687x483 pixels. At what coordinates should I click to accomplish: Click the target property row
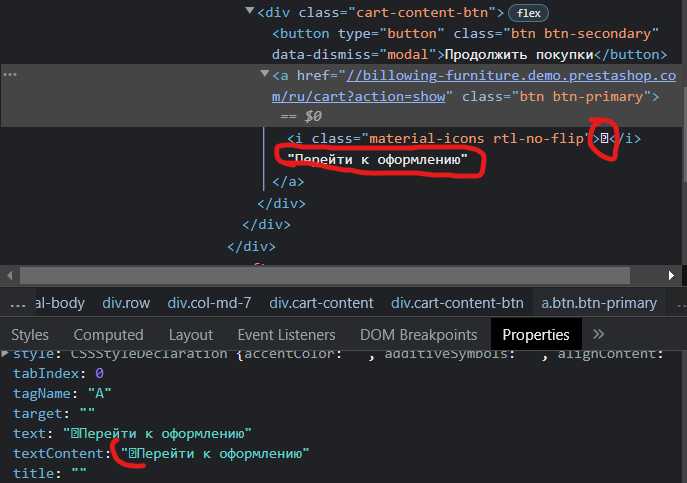coord(53,413)
